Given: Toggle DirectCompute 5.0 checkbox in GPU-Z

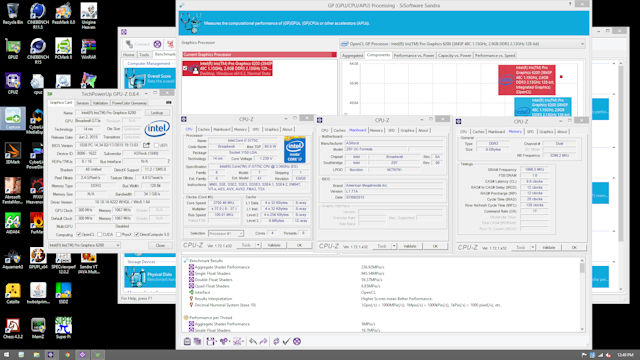Looking at the screenshot, I should (x=137, y=234).
